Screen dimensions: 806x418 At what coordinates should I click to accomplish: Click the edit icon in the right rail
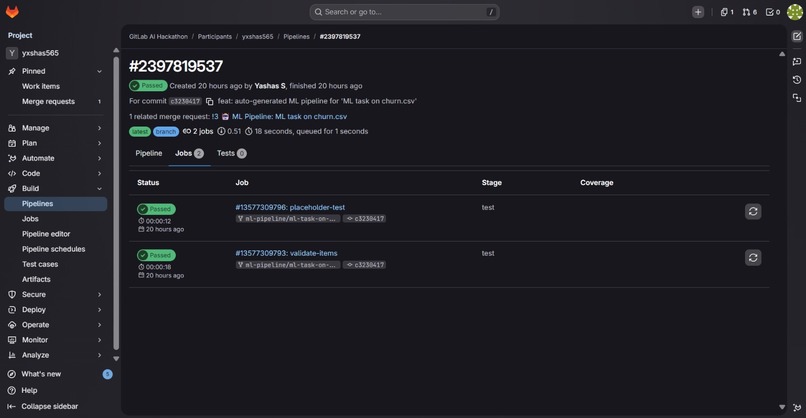(x=797, y=36)
